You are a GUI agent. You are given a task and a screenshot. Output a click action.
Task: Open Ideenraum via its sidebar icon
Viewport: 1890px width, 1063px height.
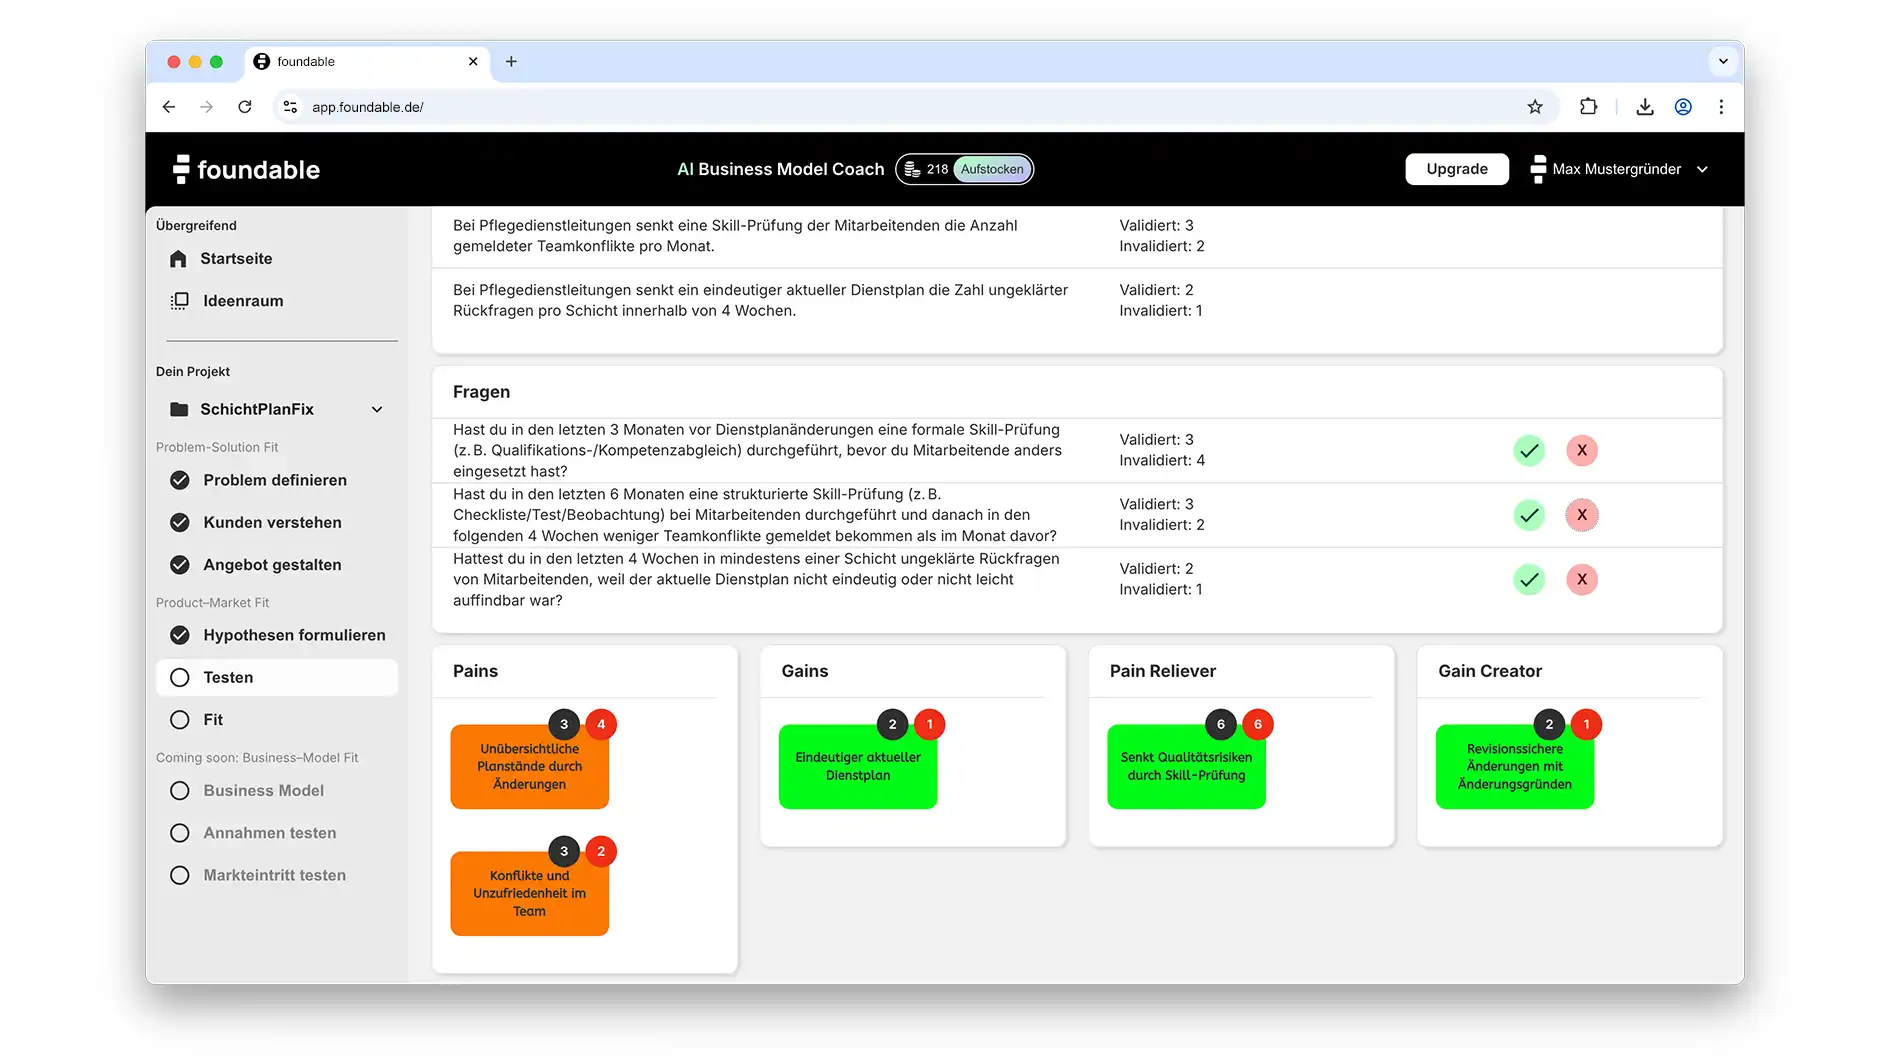pos(180,301)
